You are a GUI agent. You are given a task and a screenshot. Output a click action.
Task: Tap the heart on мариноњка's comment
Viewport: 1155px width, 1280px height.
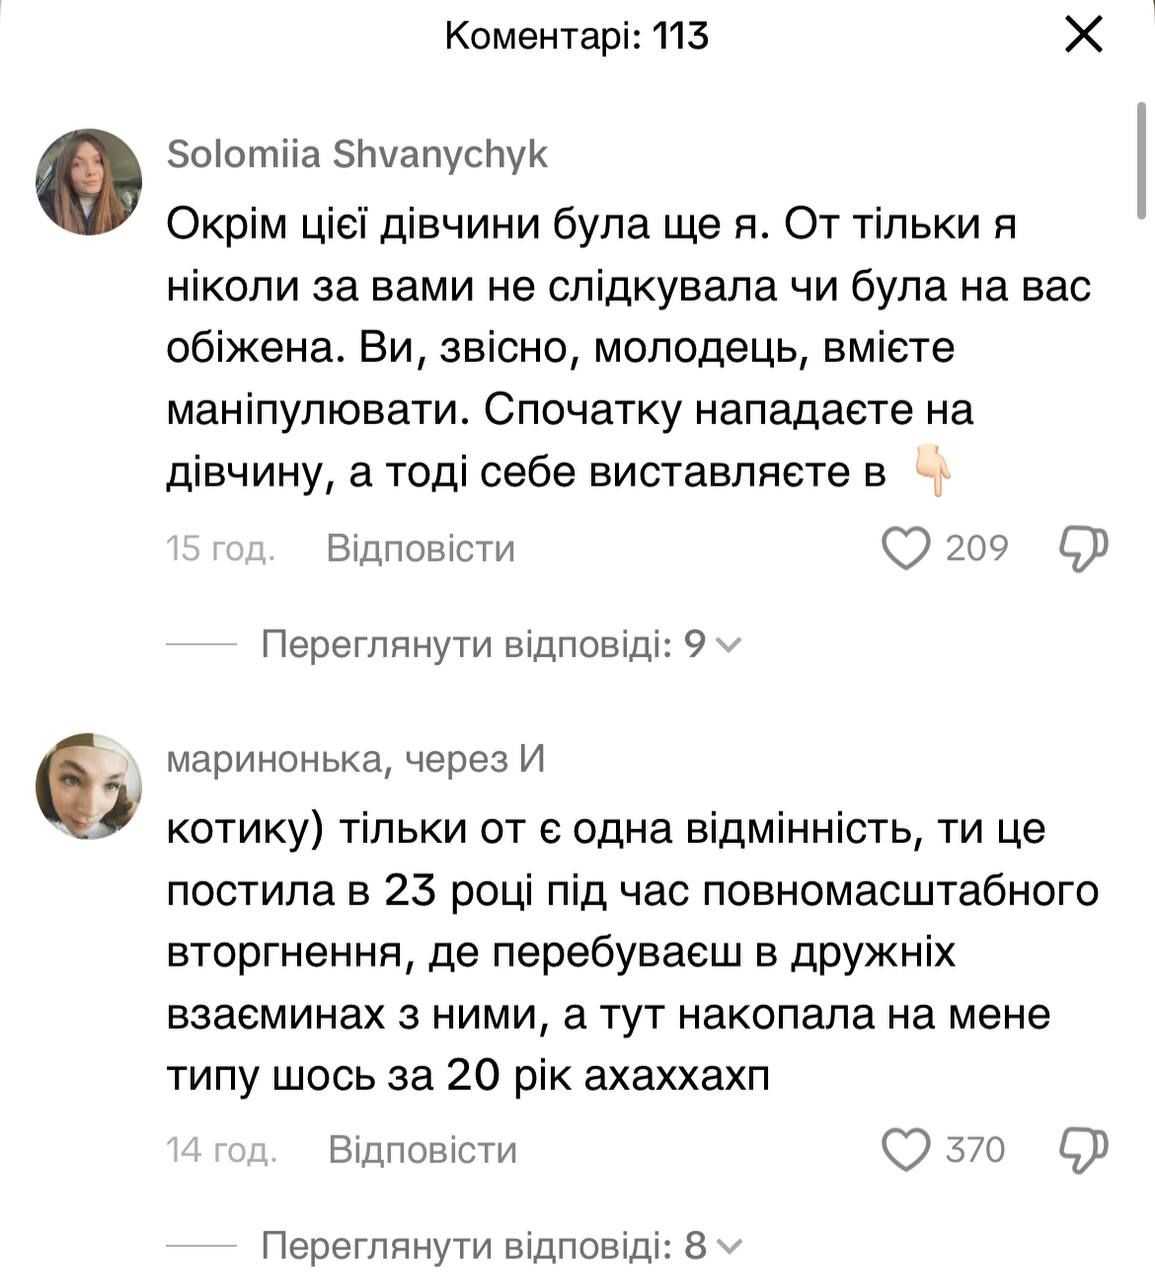point(905,1150)
